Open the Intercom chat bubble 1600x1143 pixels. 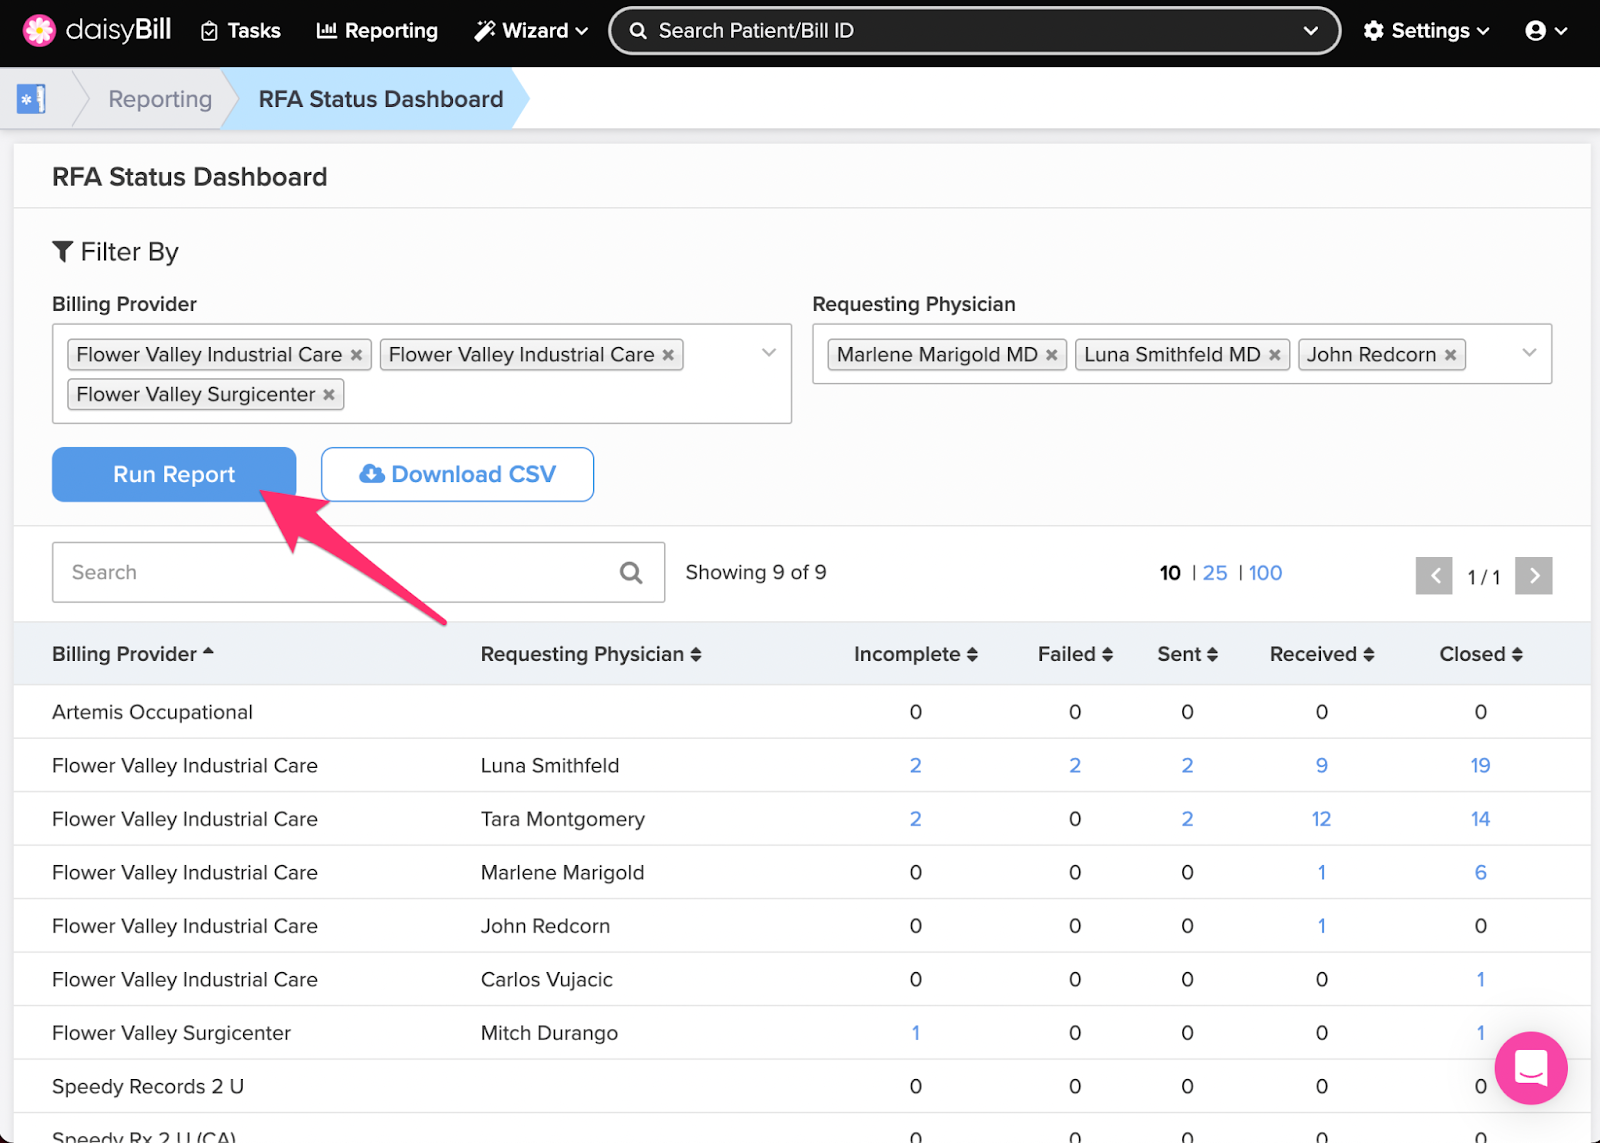click(1530, 1068)
